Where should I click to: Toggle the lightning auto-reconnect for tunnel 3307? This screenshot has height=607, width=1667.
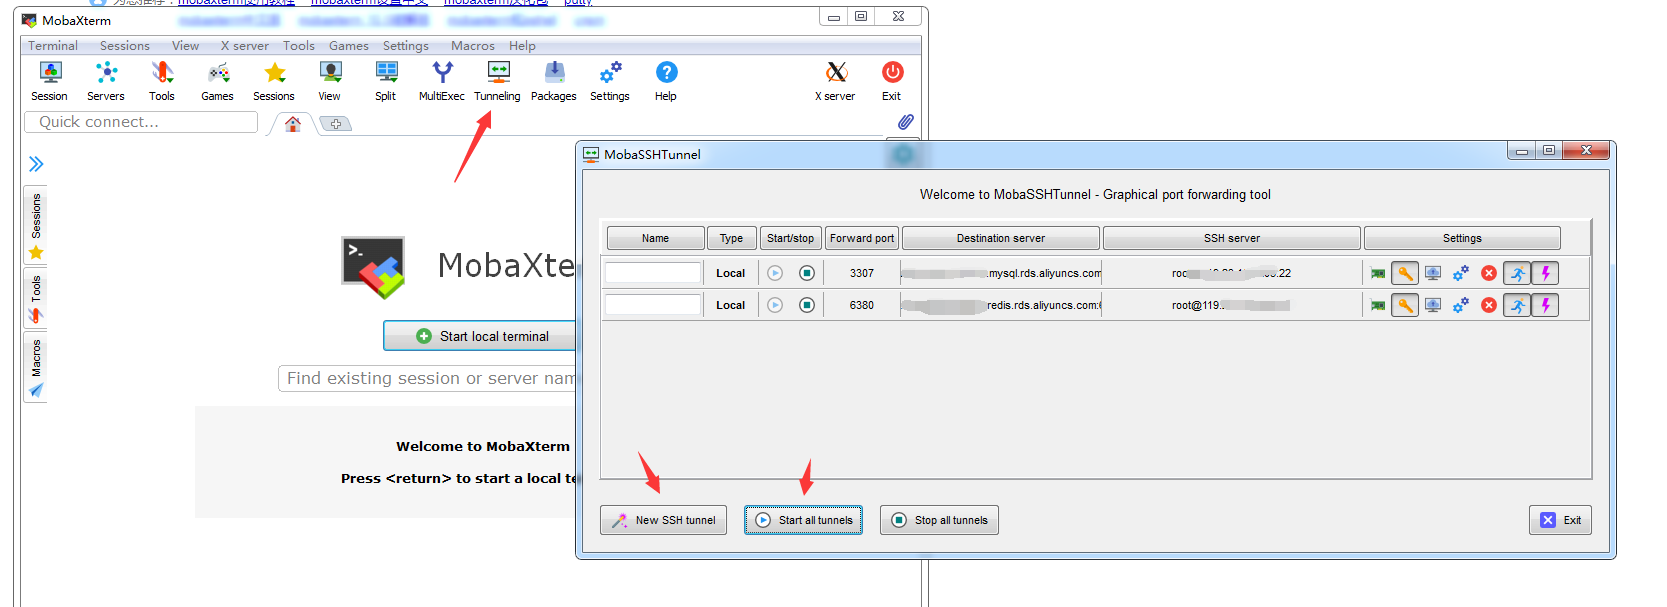[1545, 273]
